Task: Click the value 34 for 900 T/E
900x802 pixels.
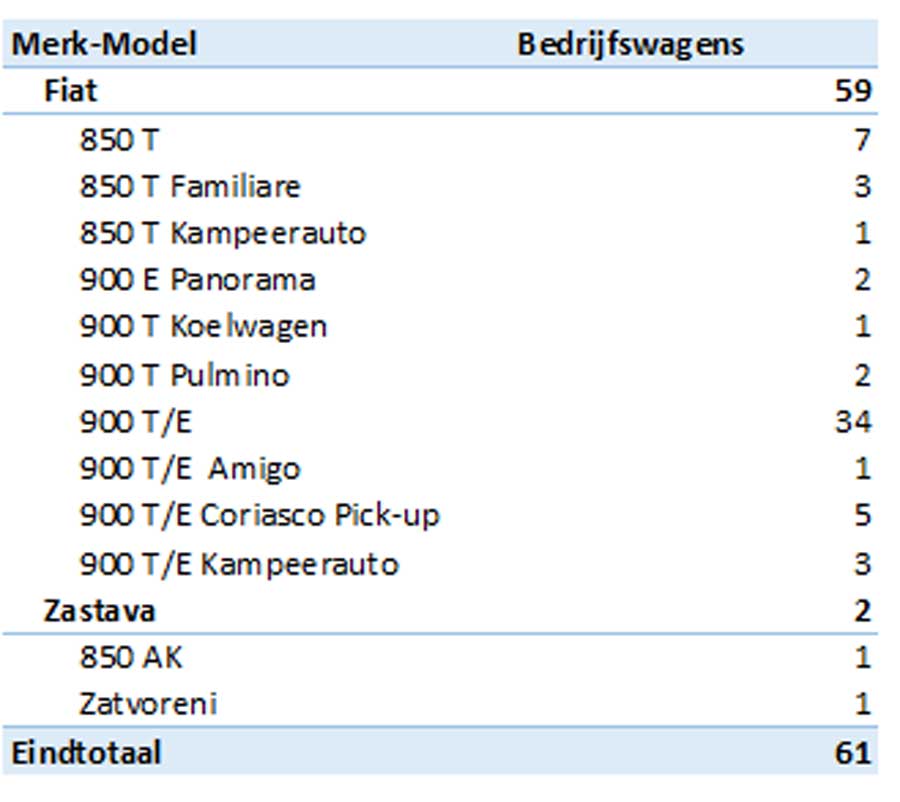Action: [x=852, y=422]
